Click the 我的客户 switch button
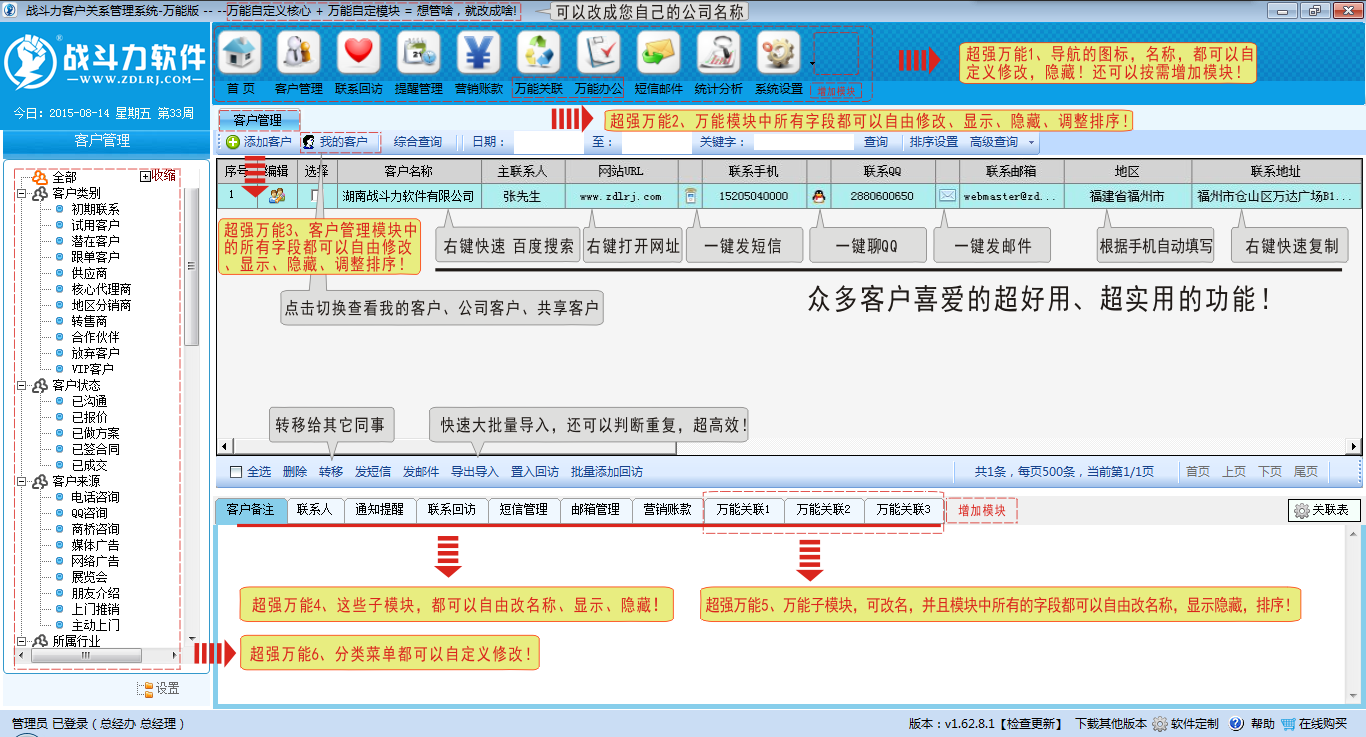The width and height of the screenshot is (1366, 737). [340, 142]
